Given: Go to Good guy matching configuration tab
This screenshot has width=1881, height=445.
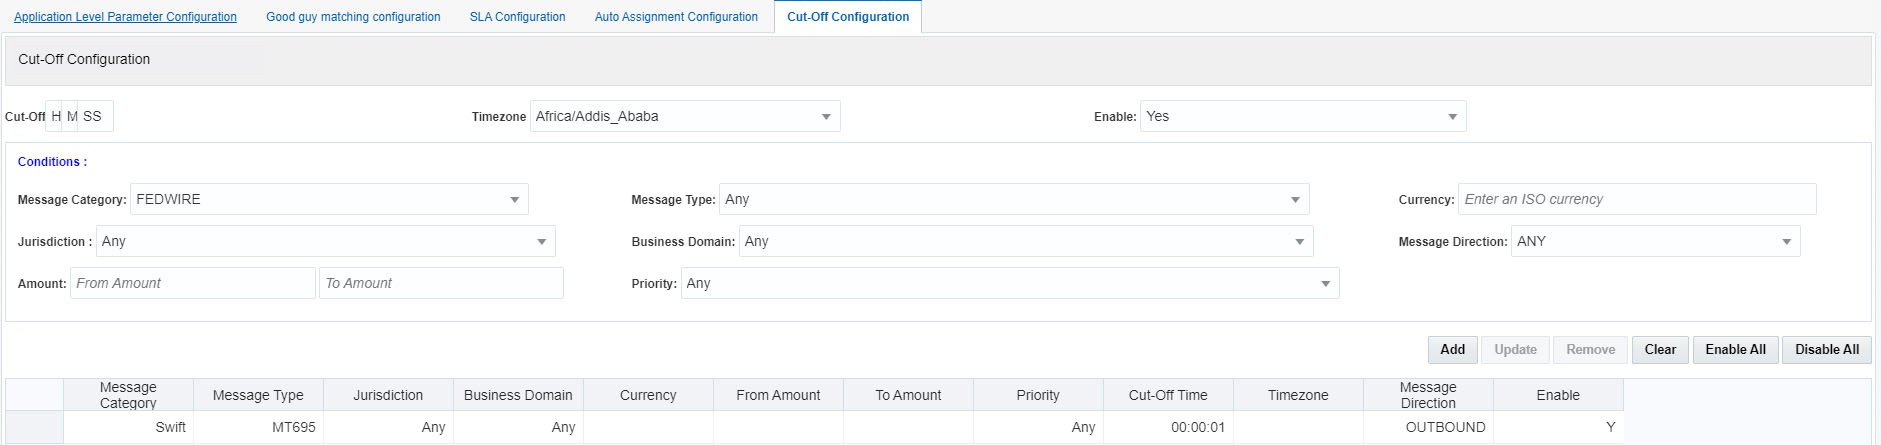Looking at the screenshot, I should click(353, 17).
